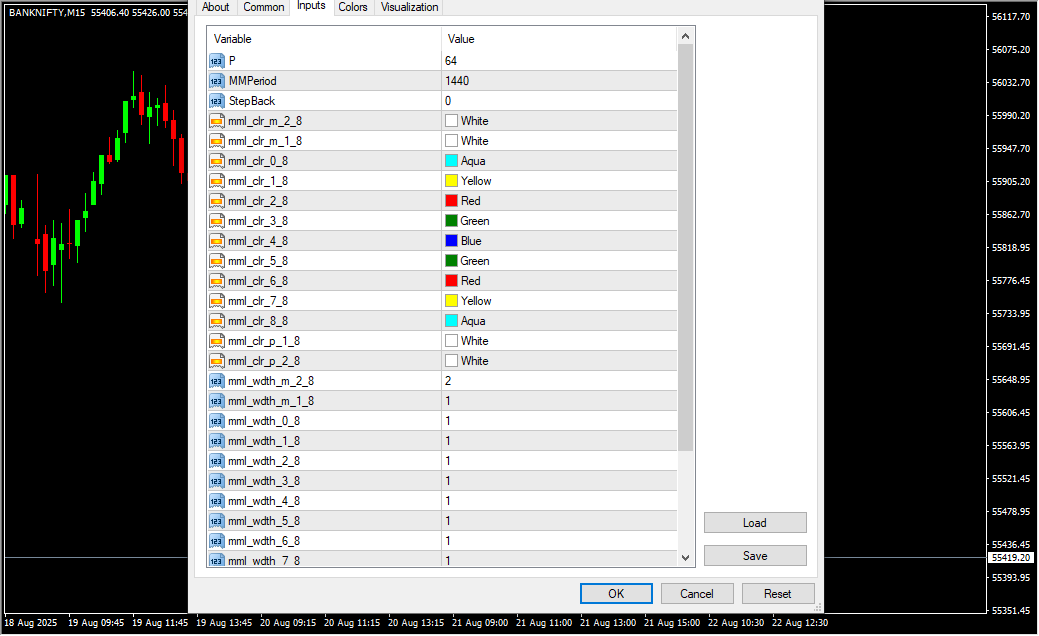Click the integer icon beside P variable

[216, 61]
